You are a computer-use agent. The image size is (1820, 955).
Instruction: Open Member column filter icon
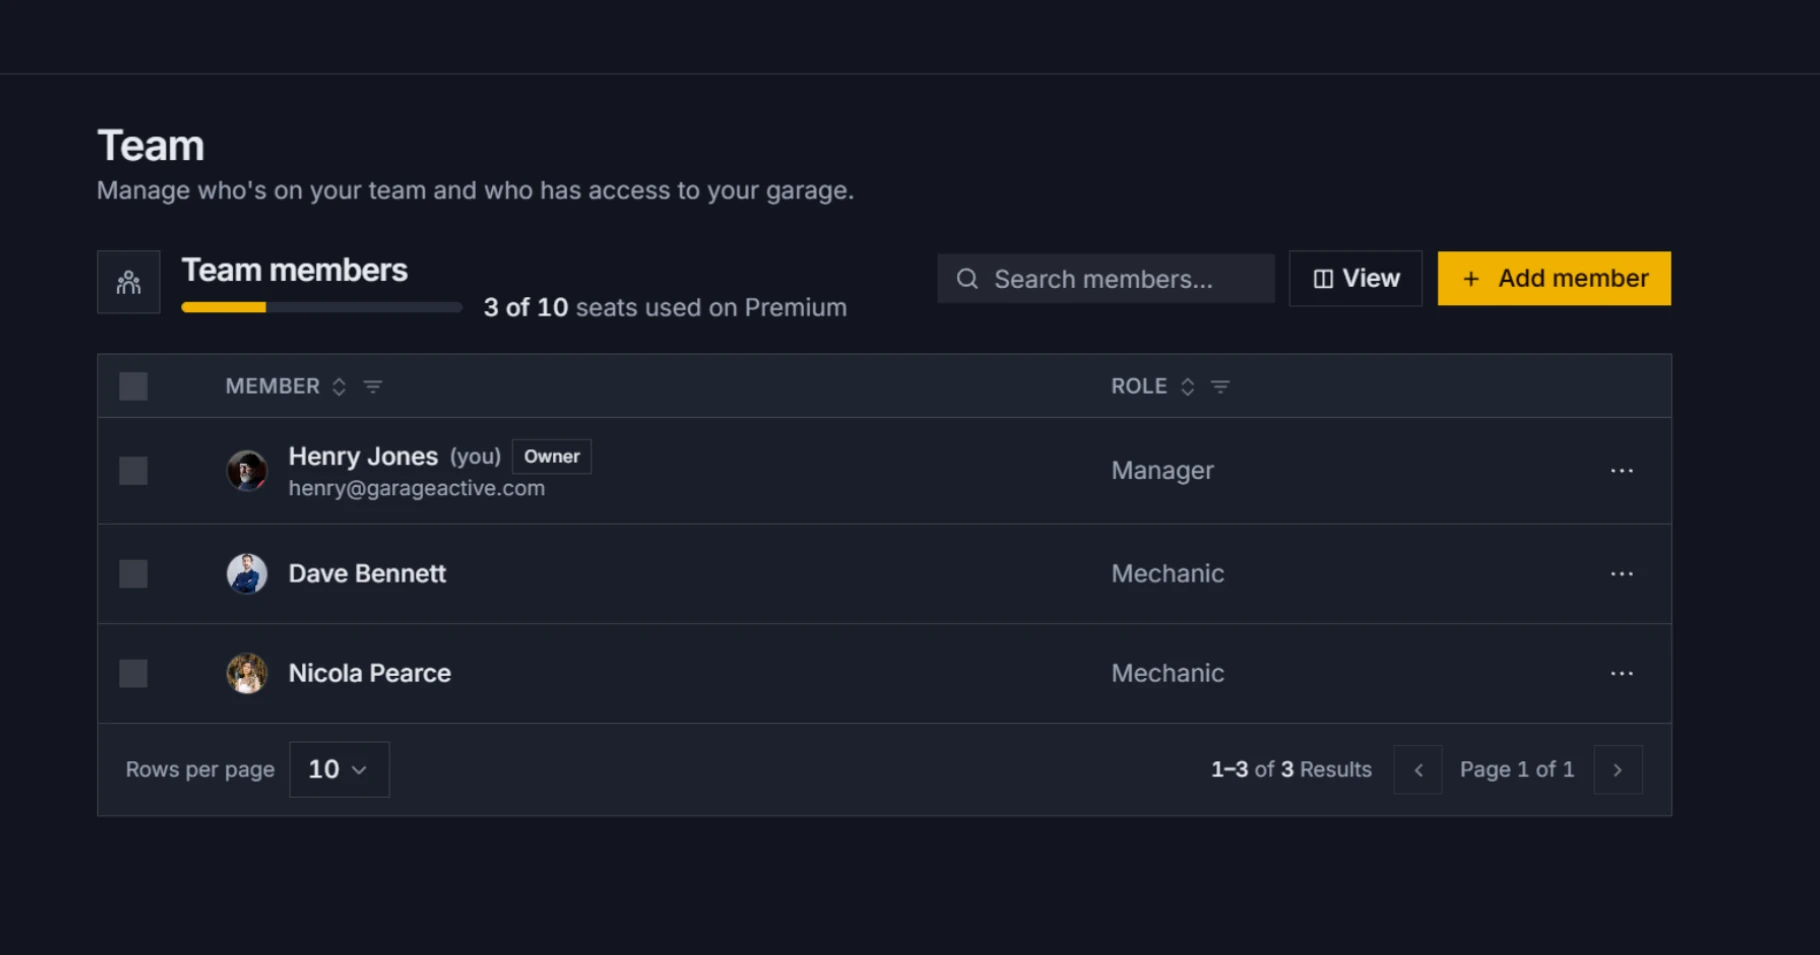372,387
